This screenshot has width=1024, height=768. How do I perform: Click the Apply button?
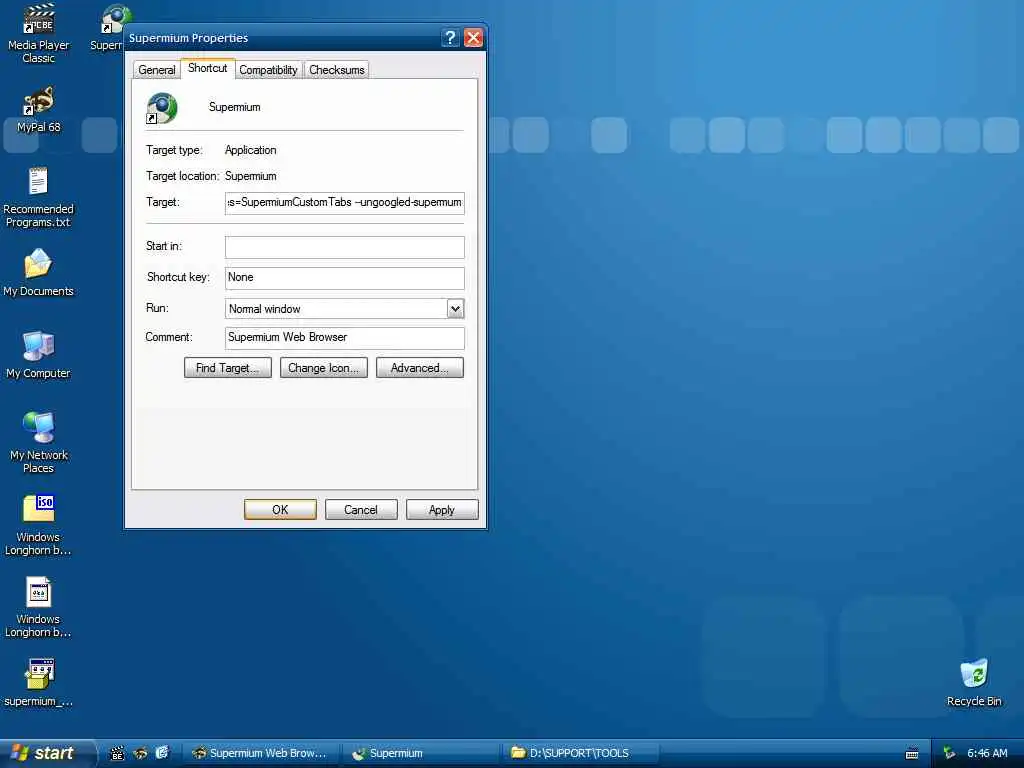pyautogui.click(x=442, y=509)
